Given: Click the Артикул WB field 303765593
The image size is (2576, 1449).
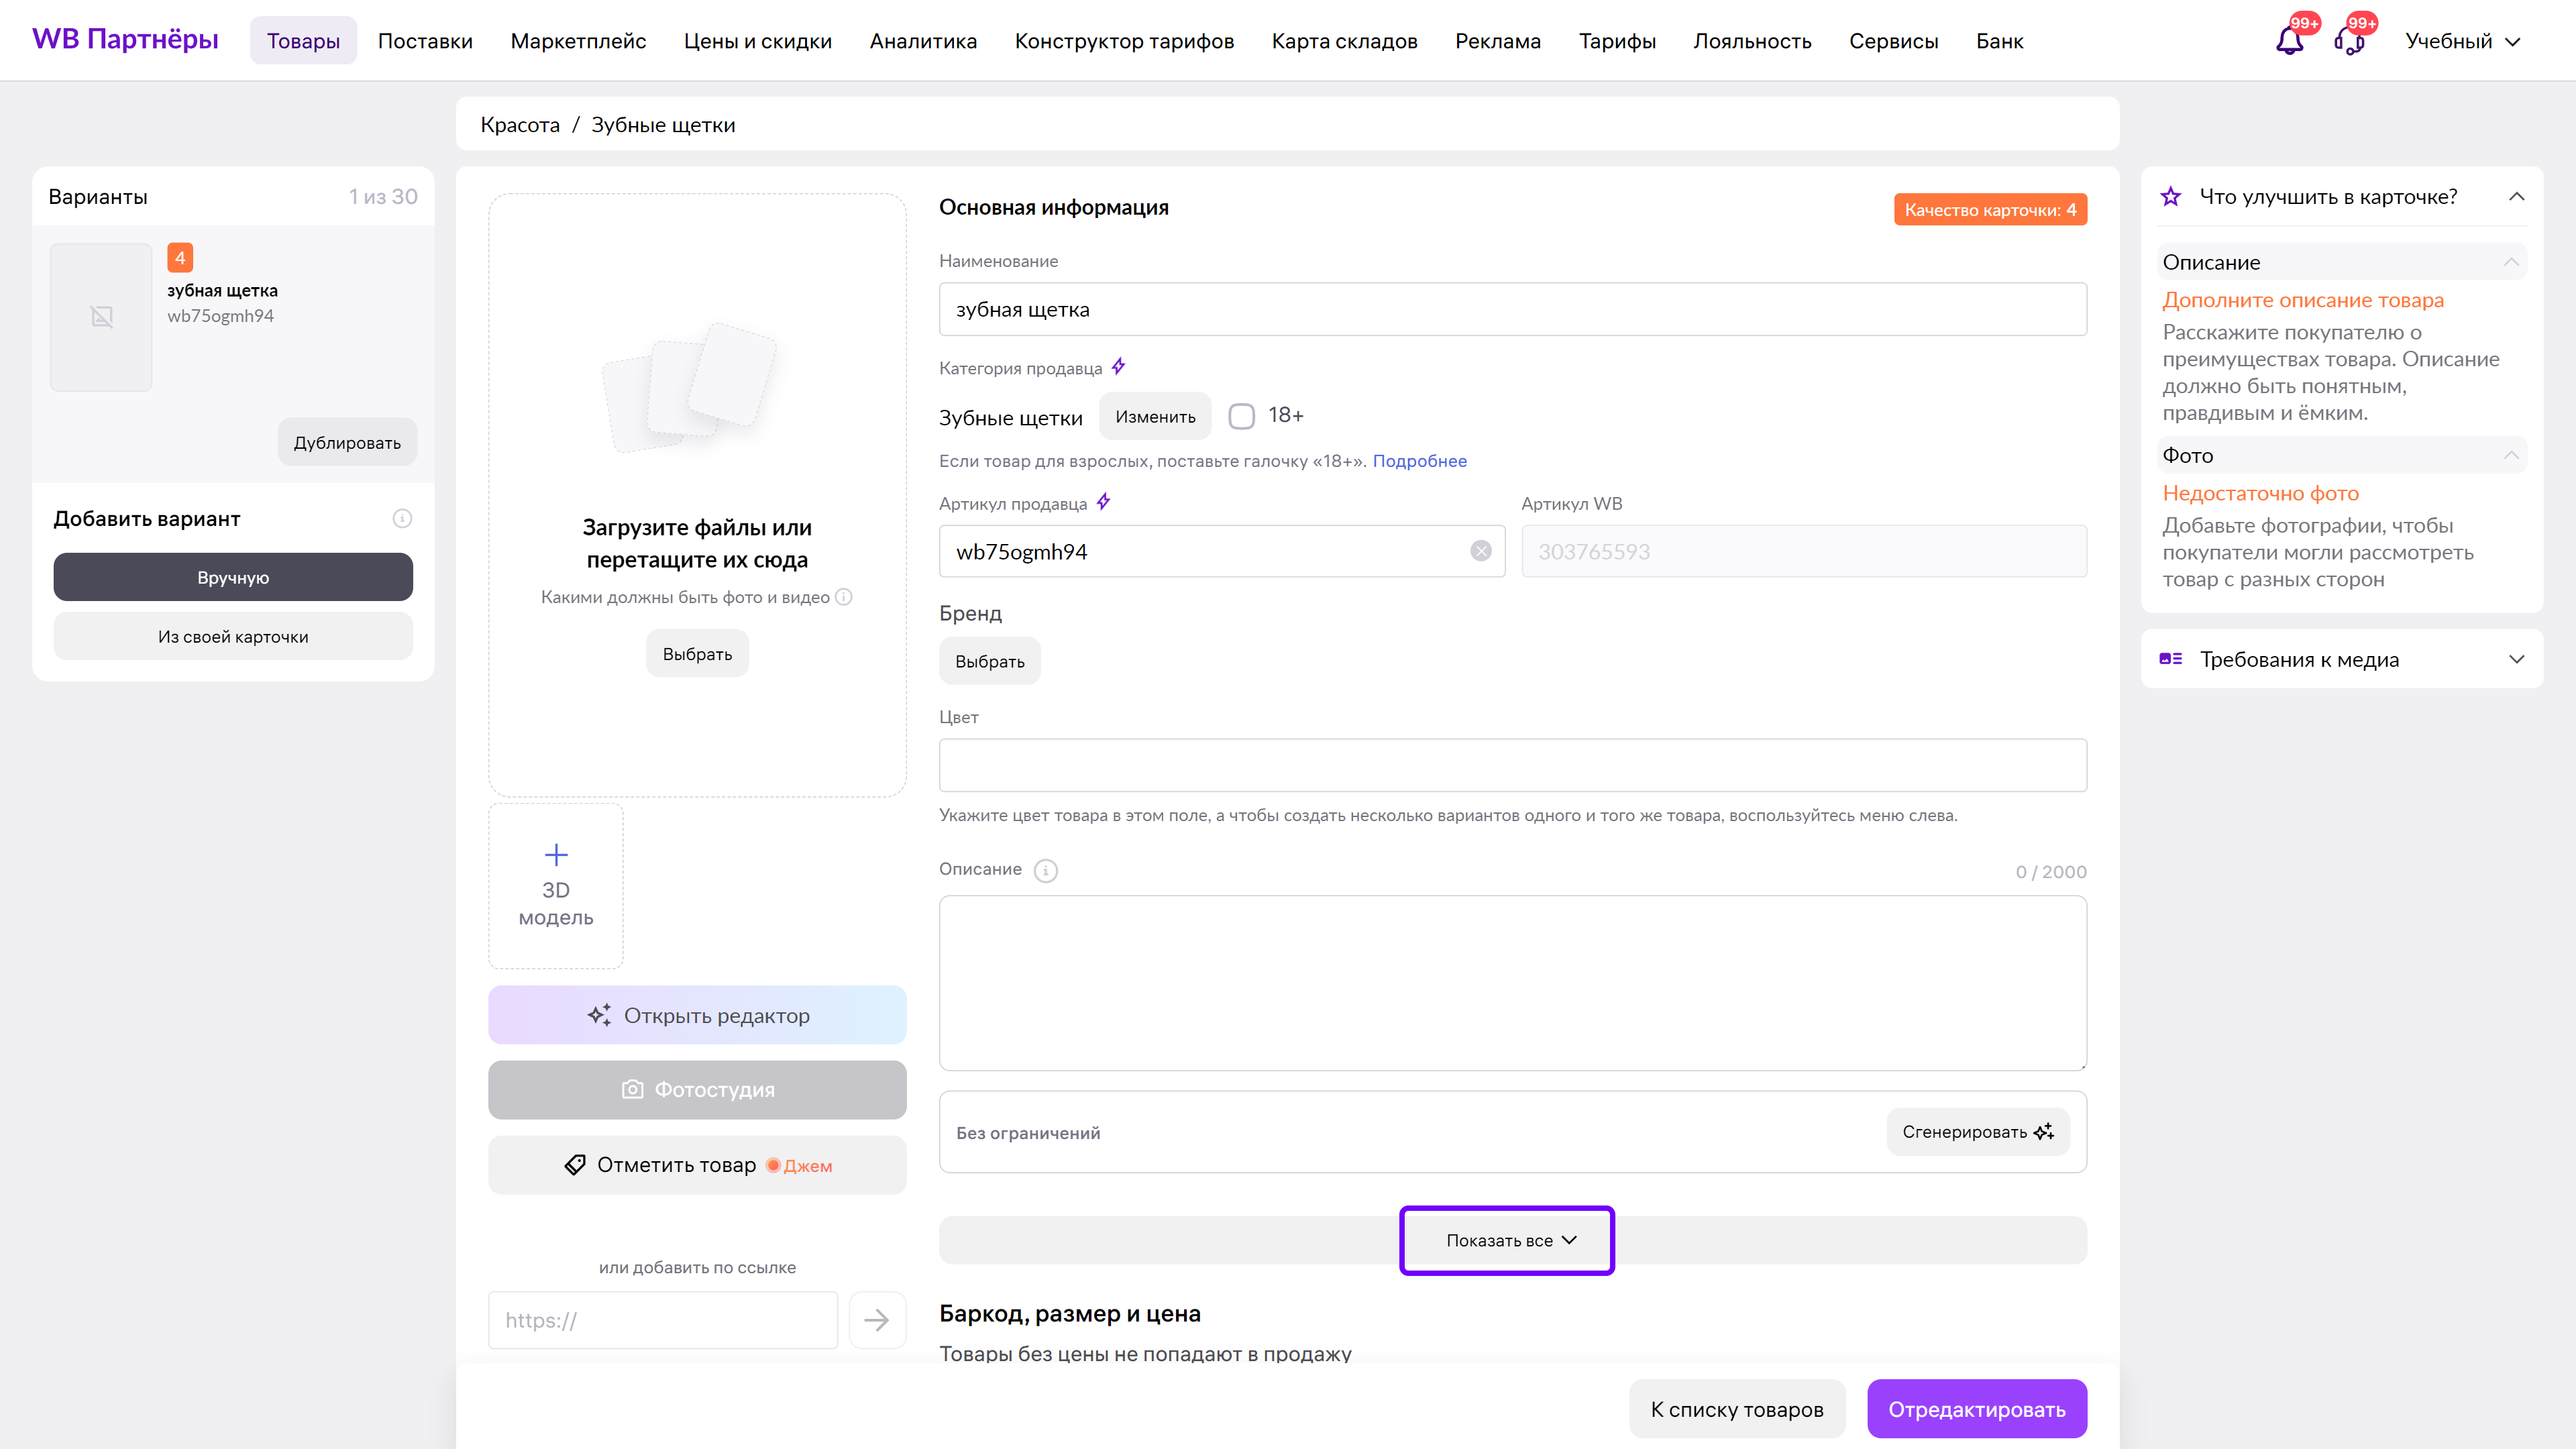Looking at the screenshot, I should pyautogui.click(x=1803, y=551).
